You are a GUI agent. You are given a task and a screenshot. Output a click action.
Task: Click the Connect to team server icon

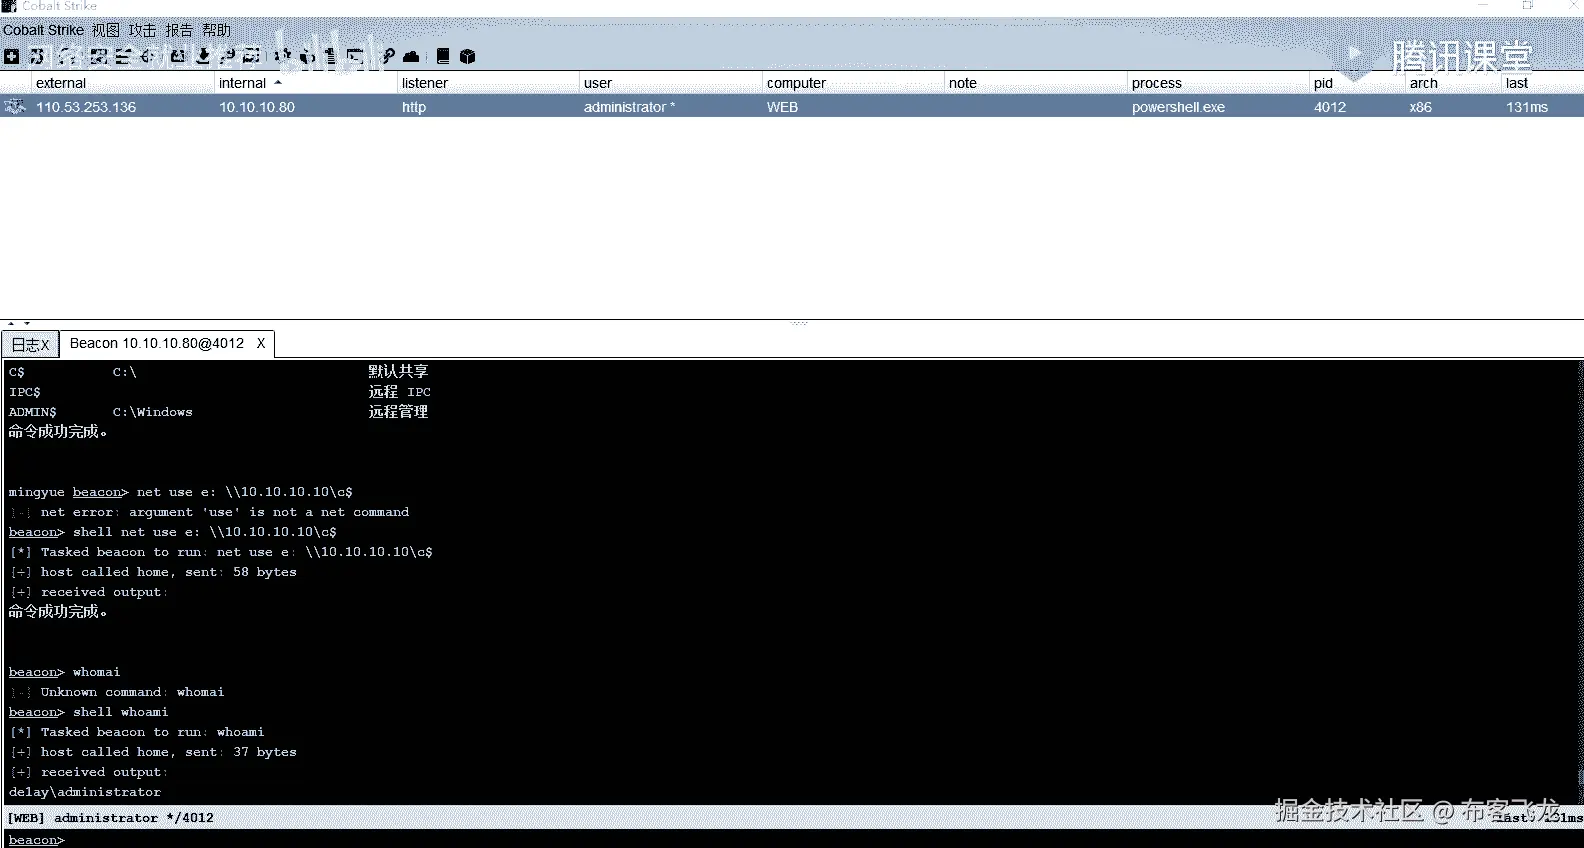[x=11, y=56]
